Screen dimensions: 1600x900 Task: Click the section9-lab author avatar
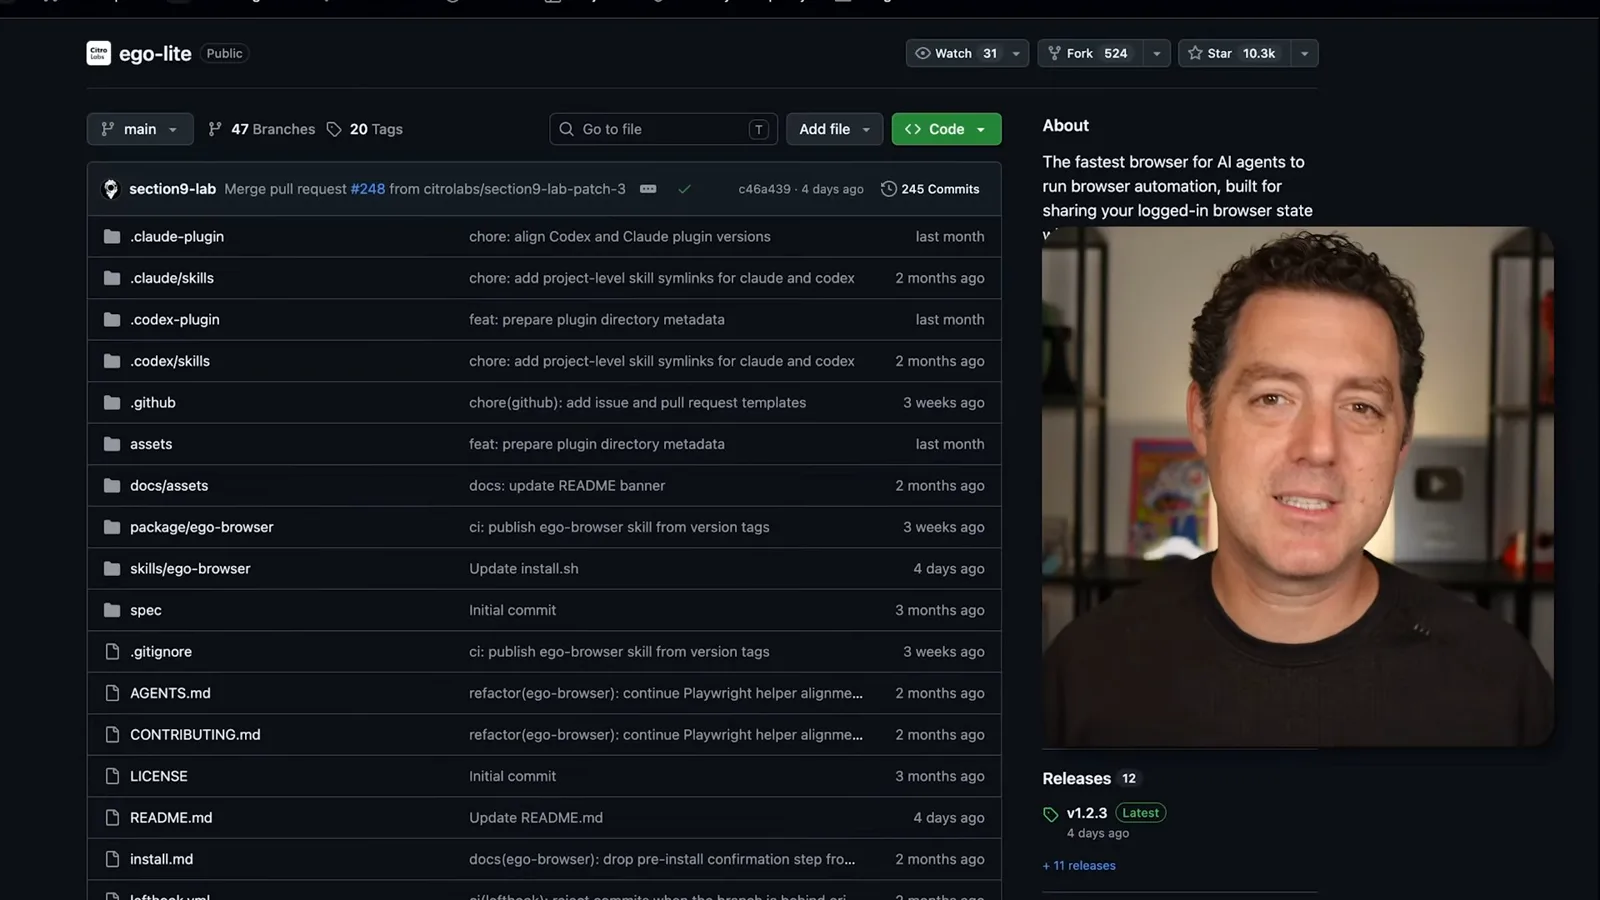coord(111,189)
